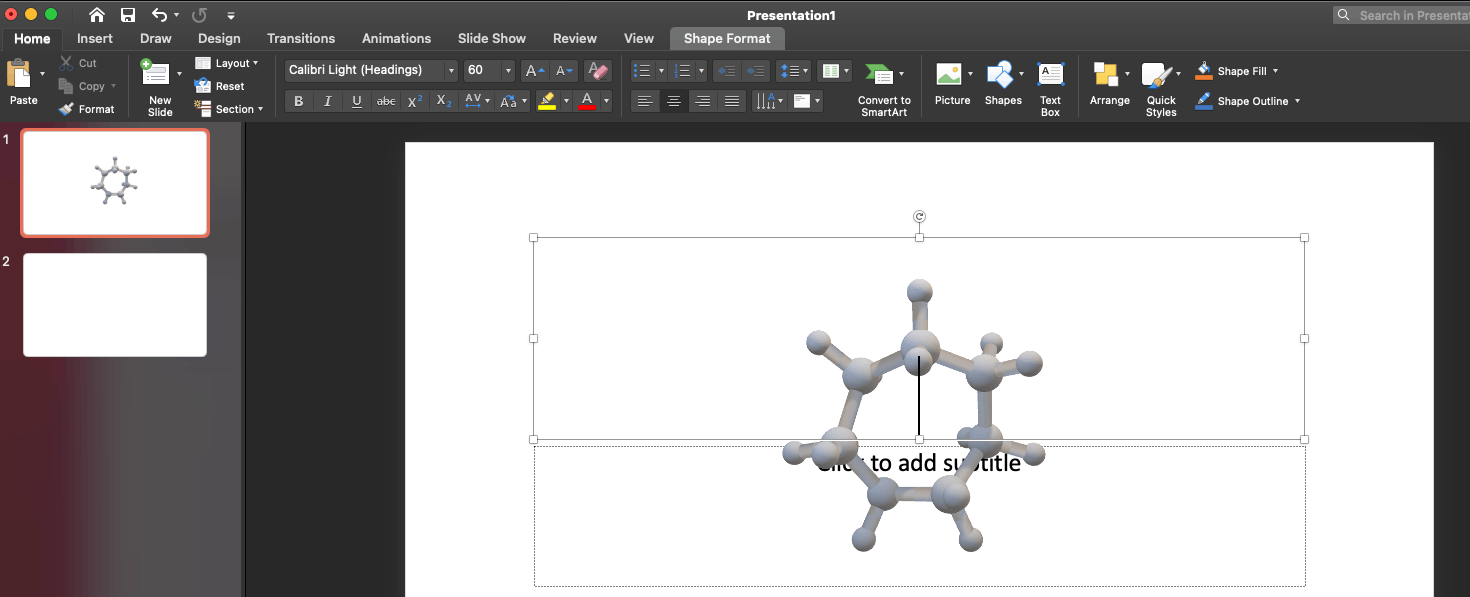Viewport: 1470px width, 597px height.
Task: Decrease the indent level
Action: [x=727, y=71]
